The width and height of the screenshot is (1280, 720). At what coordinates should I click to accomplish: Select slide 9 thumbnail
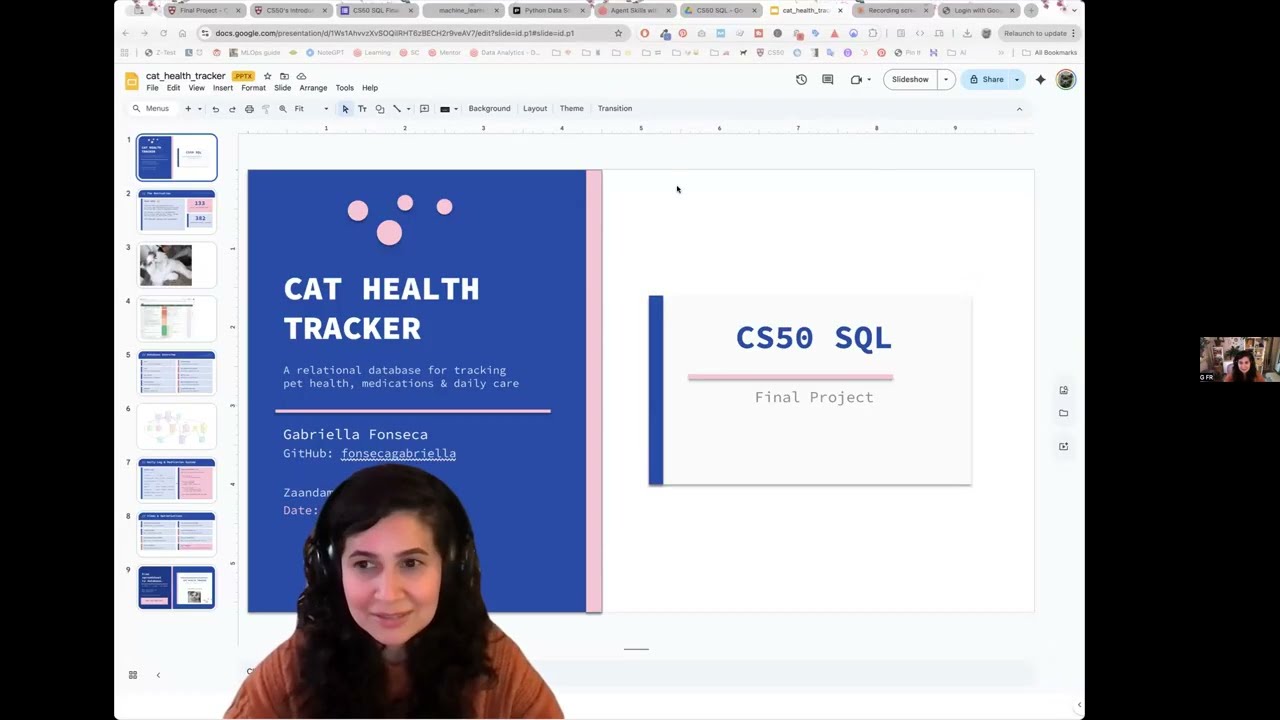tap(178, 587)
